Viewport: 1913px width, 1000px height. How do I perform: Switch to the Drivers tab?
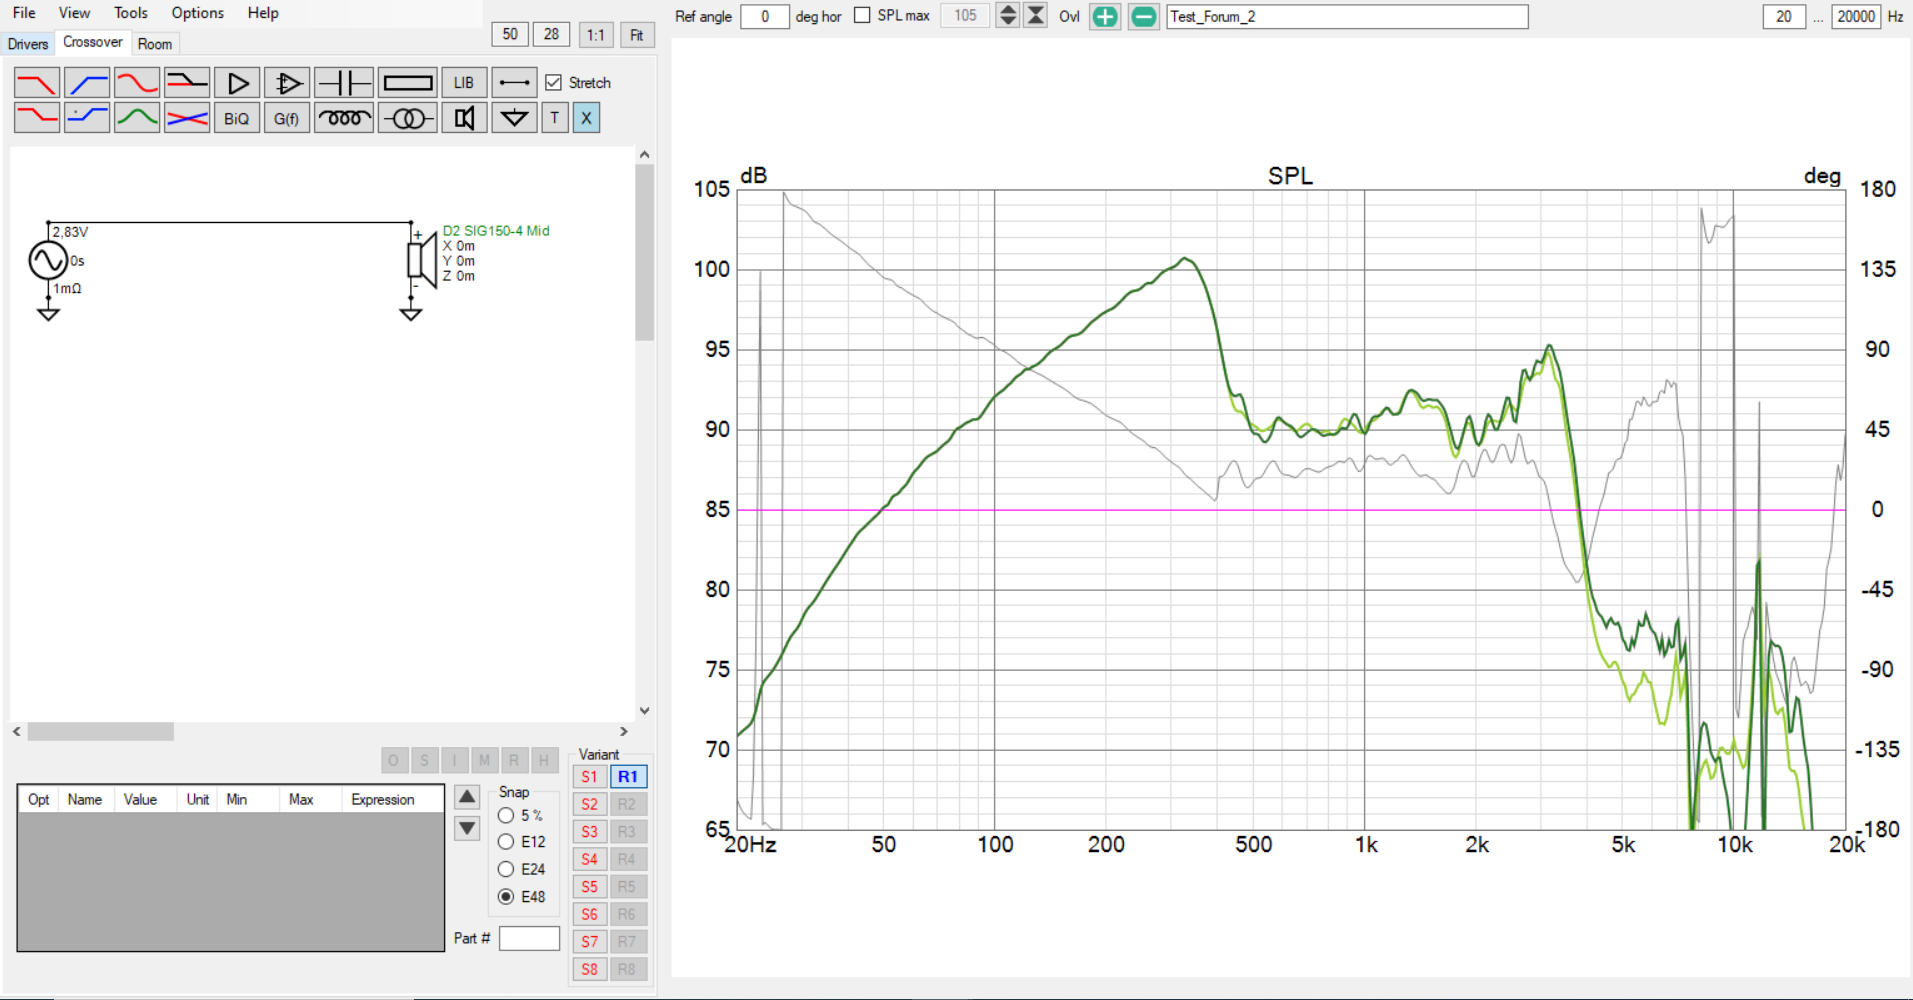coord(28,44)
